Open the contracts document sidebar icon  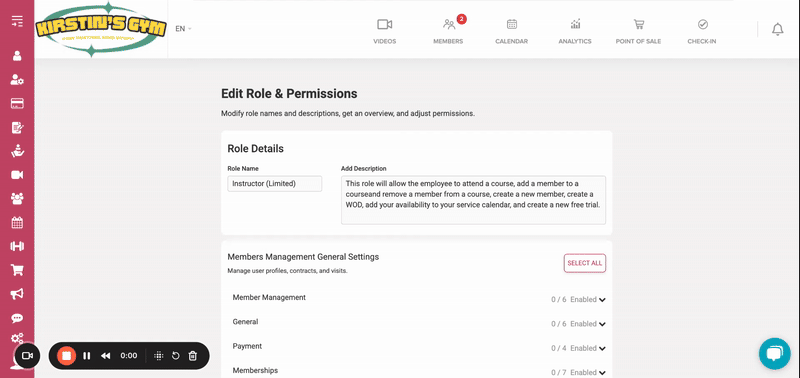tap(17, 127)
